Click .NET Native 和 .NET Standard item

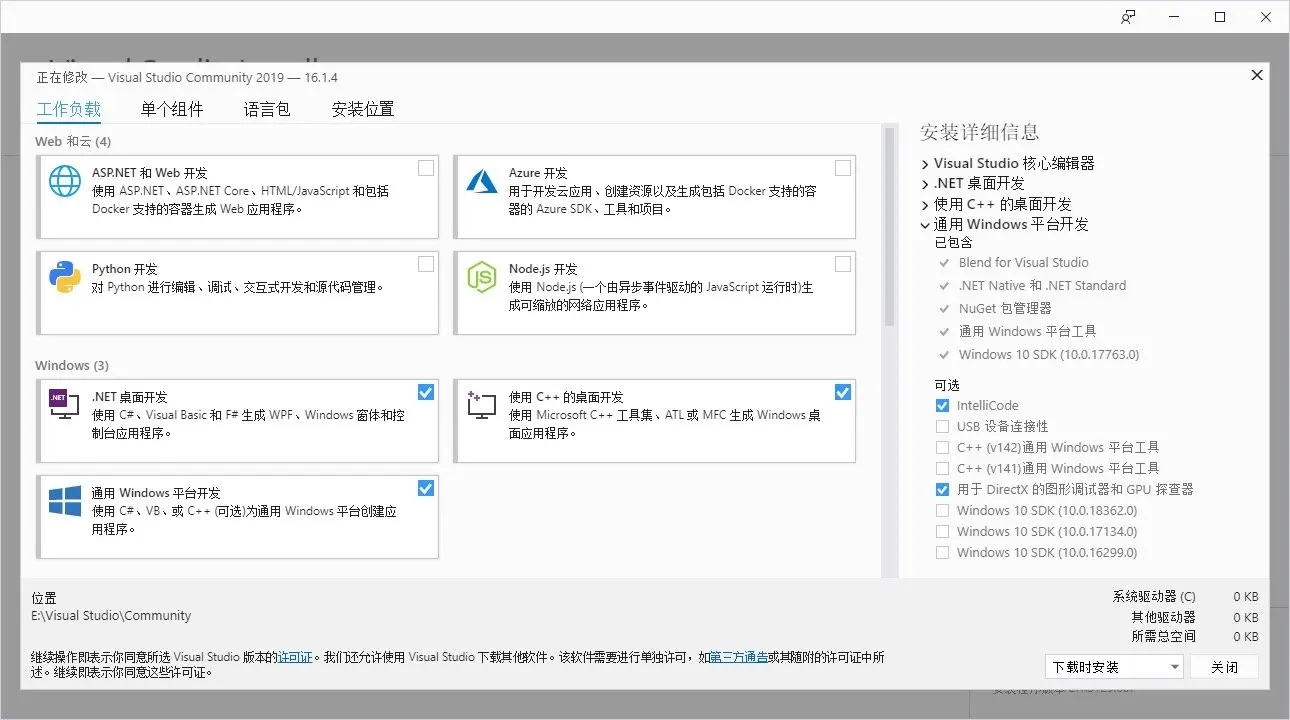point(1042,286)
